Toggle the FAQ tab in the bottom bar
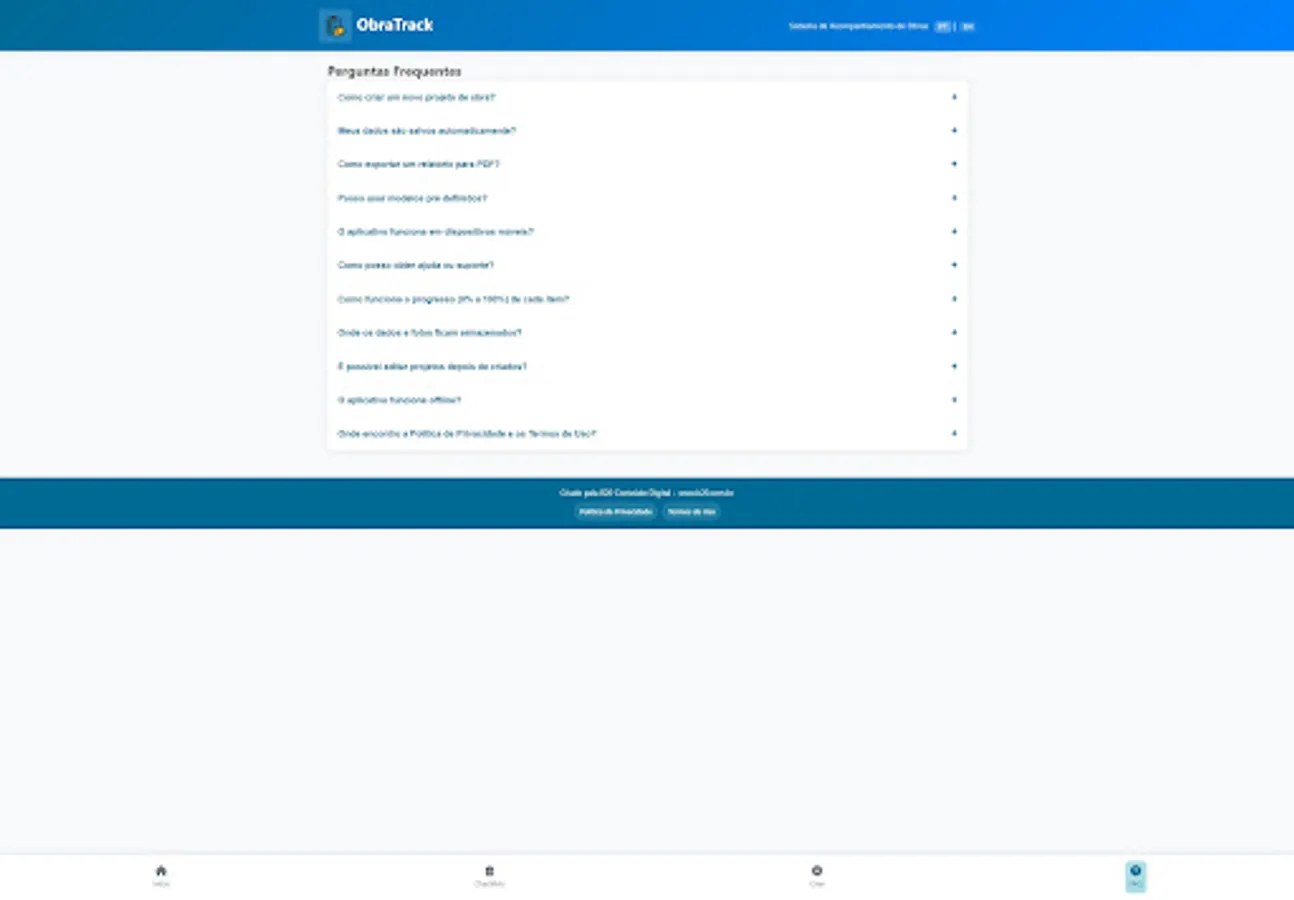This screenshot has width=1294, height=900. coord(1135,875)
